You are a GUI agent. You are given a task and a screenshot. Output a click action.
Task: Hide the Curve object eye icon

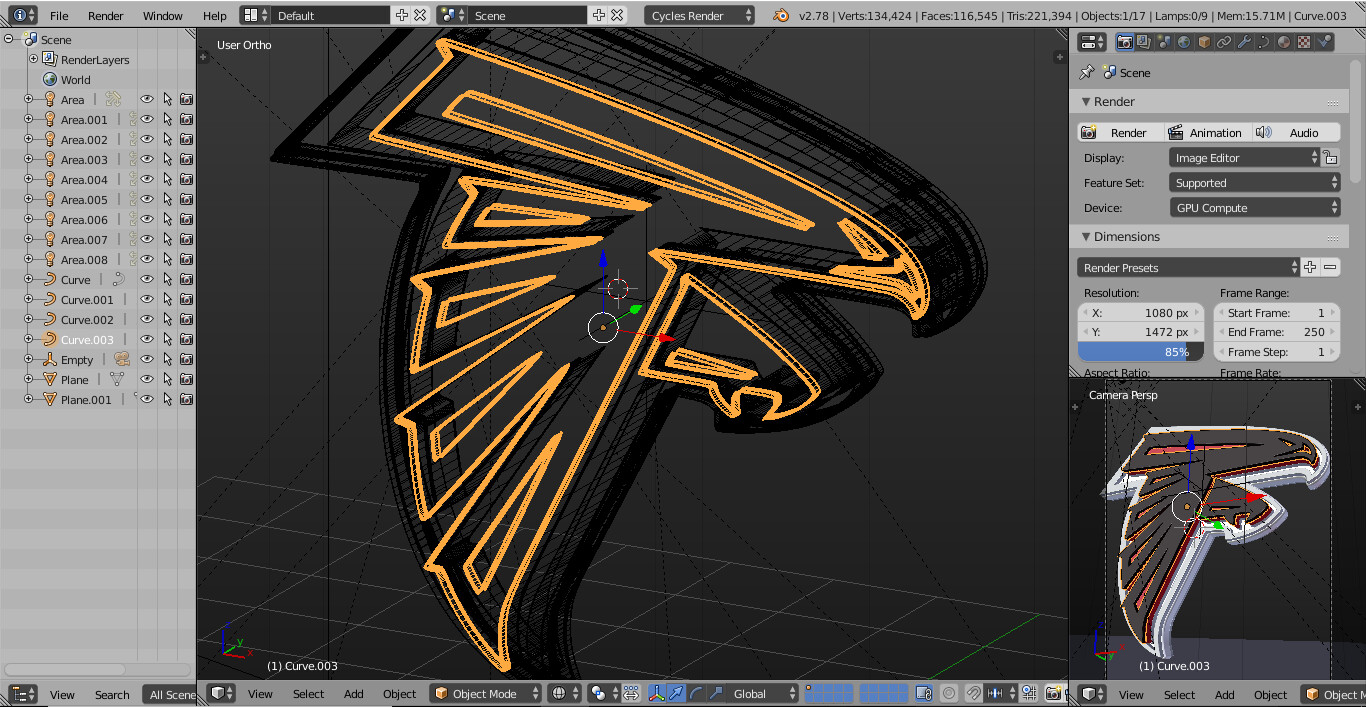pyautogui.click(x=147, y=279)
